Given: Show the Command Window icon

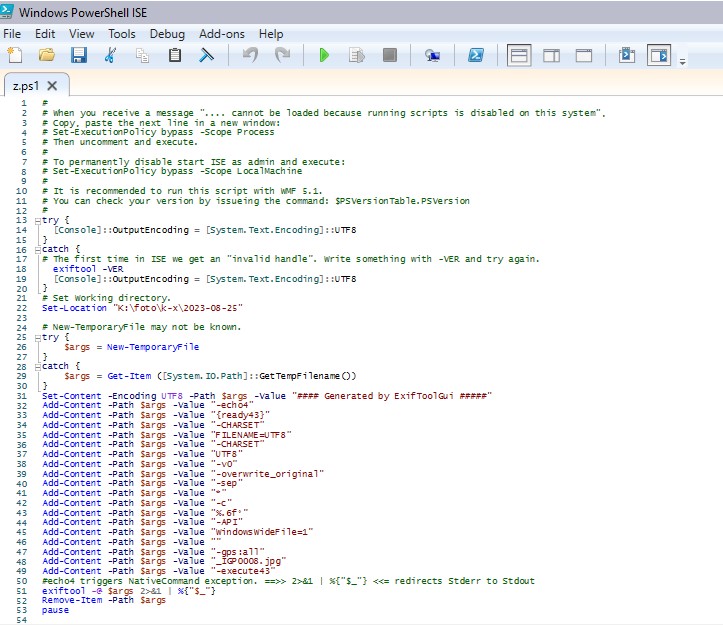Looking at the screenshot, I should point(627,55).
